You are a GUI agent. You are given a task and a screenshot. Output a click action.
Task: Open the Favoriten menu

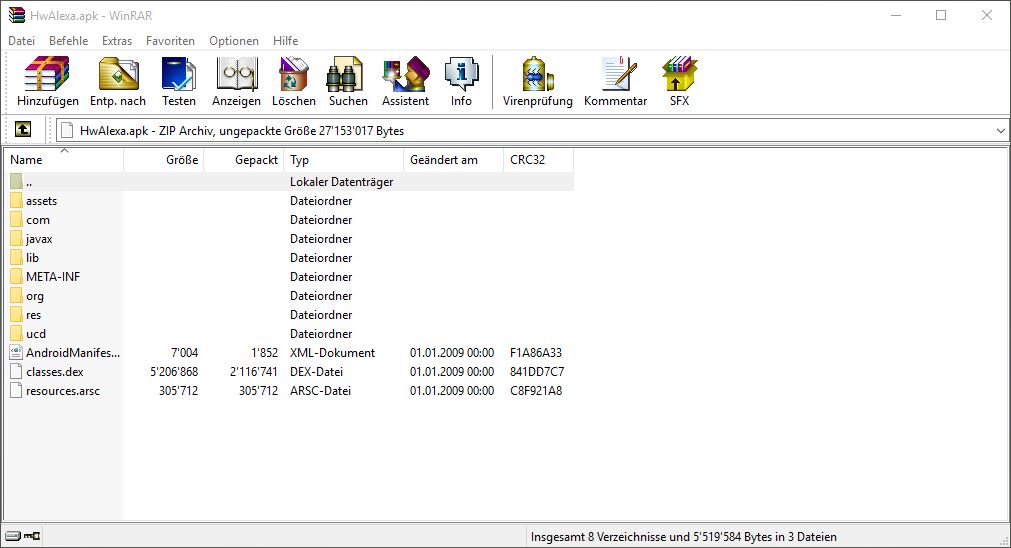tap(170, 41)
